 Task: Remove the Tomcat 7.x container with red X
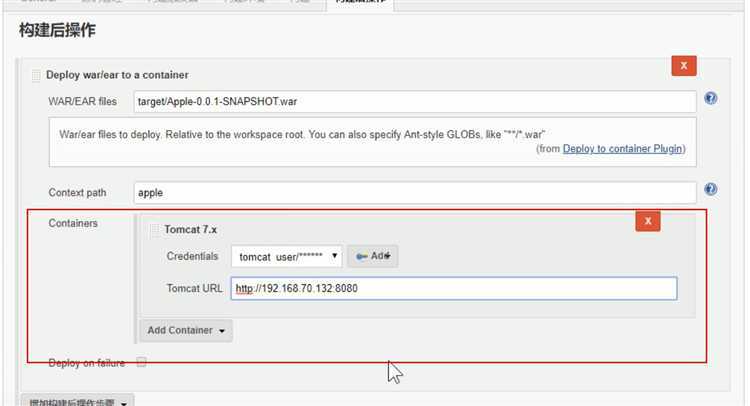point(648,221)
